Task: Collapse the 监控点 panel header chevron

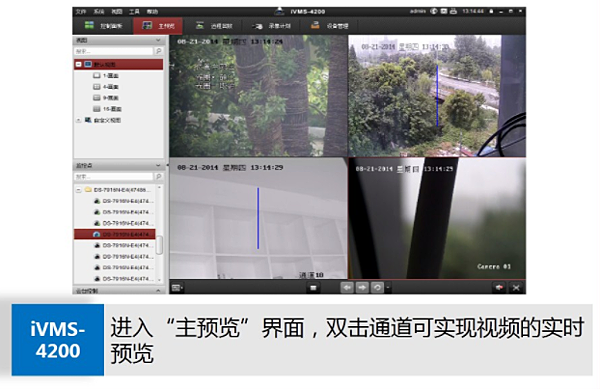Action: pyautogui.click(x=158, y=166)
